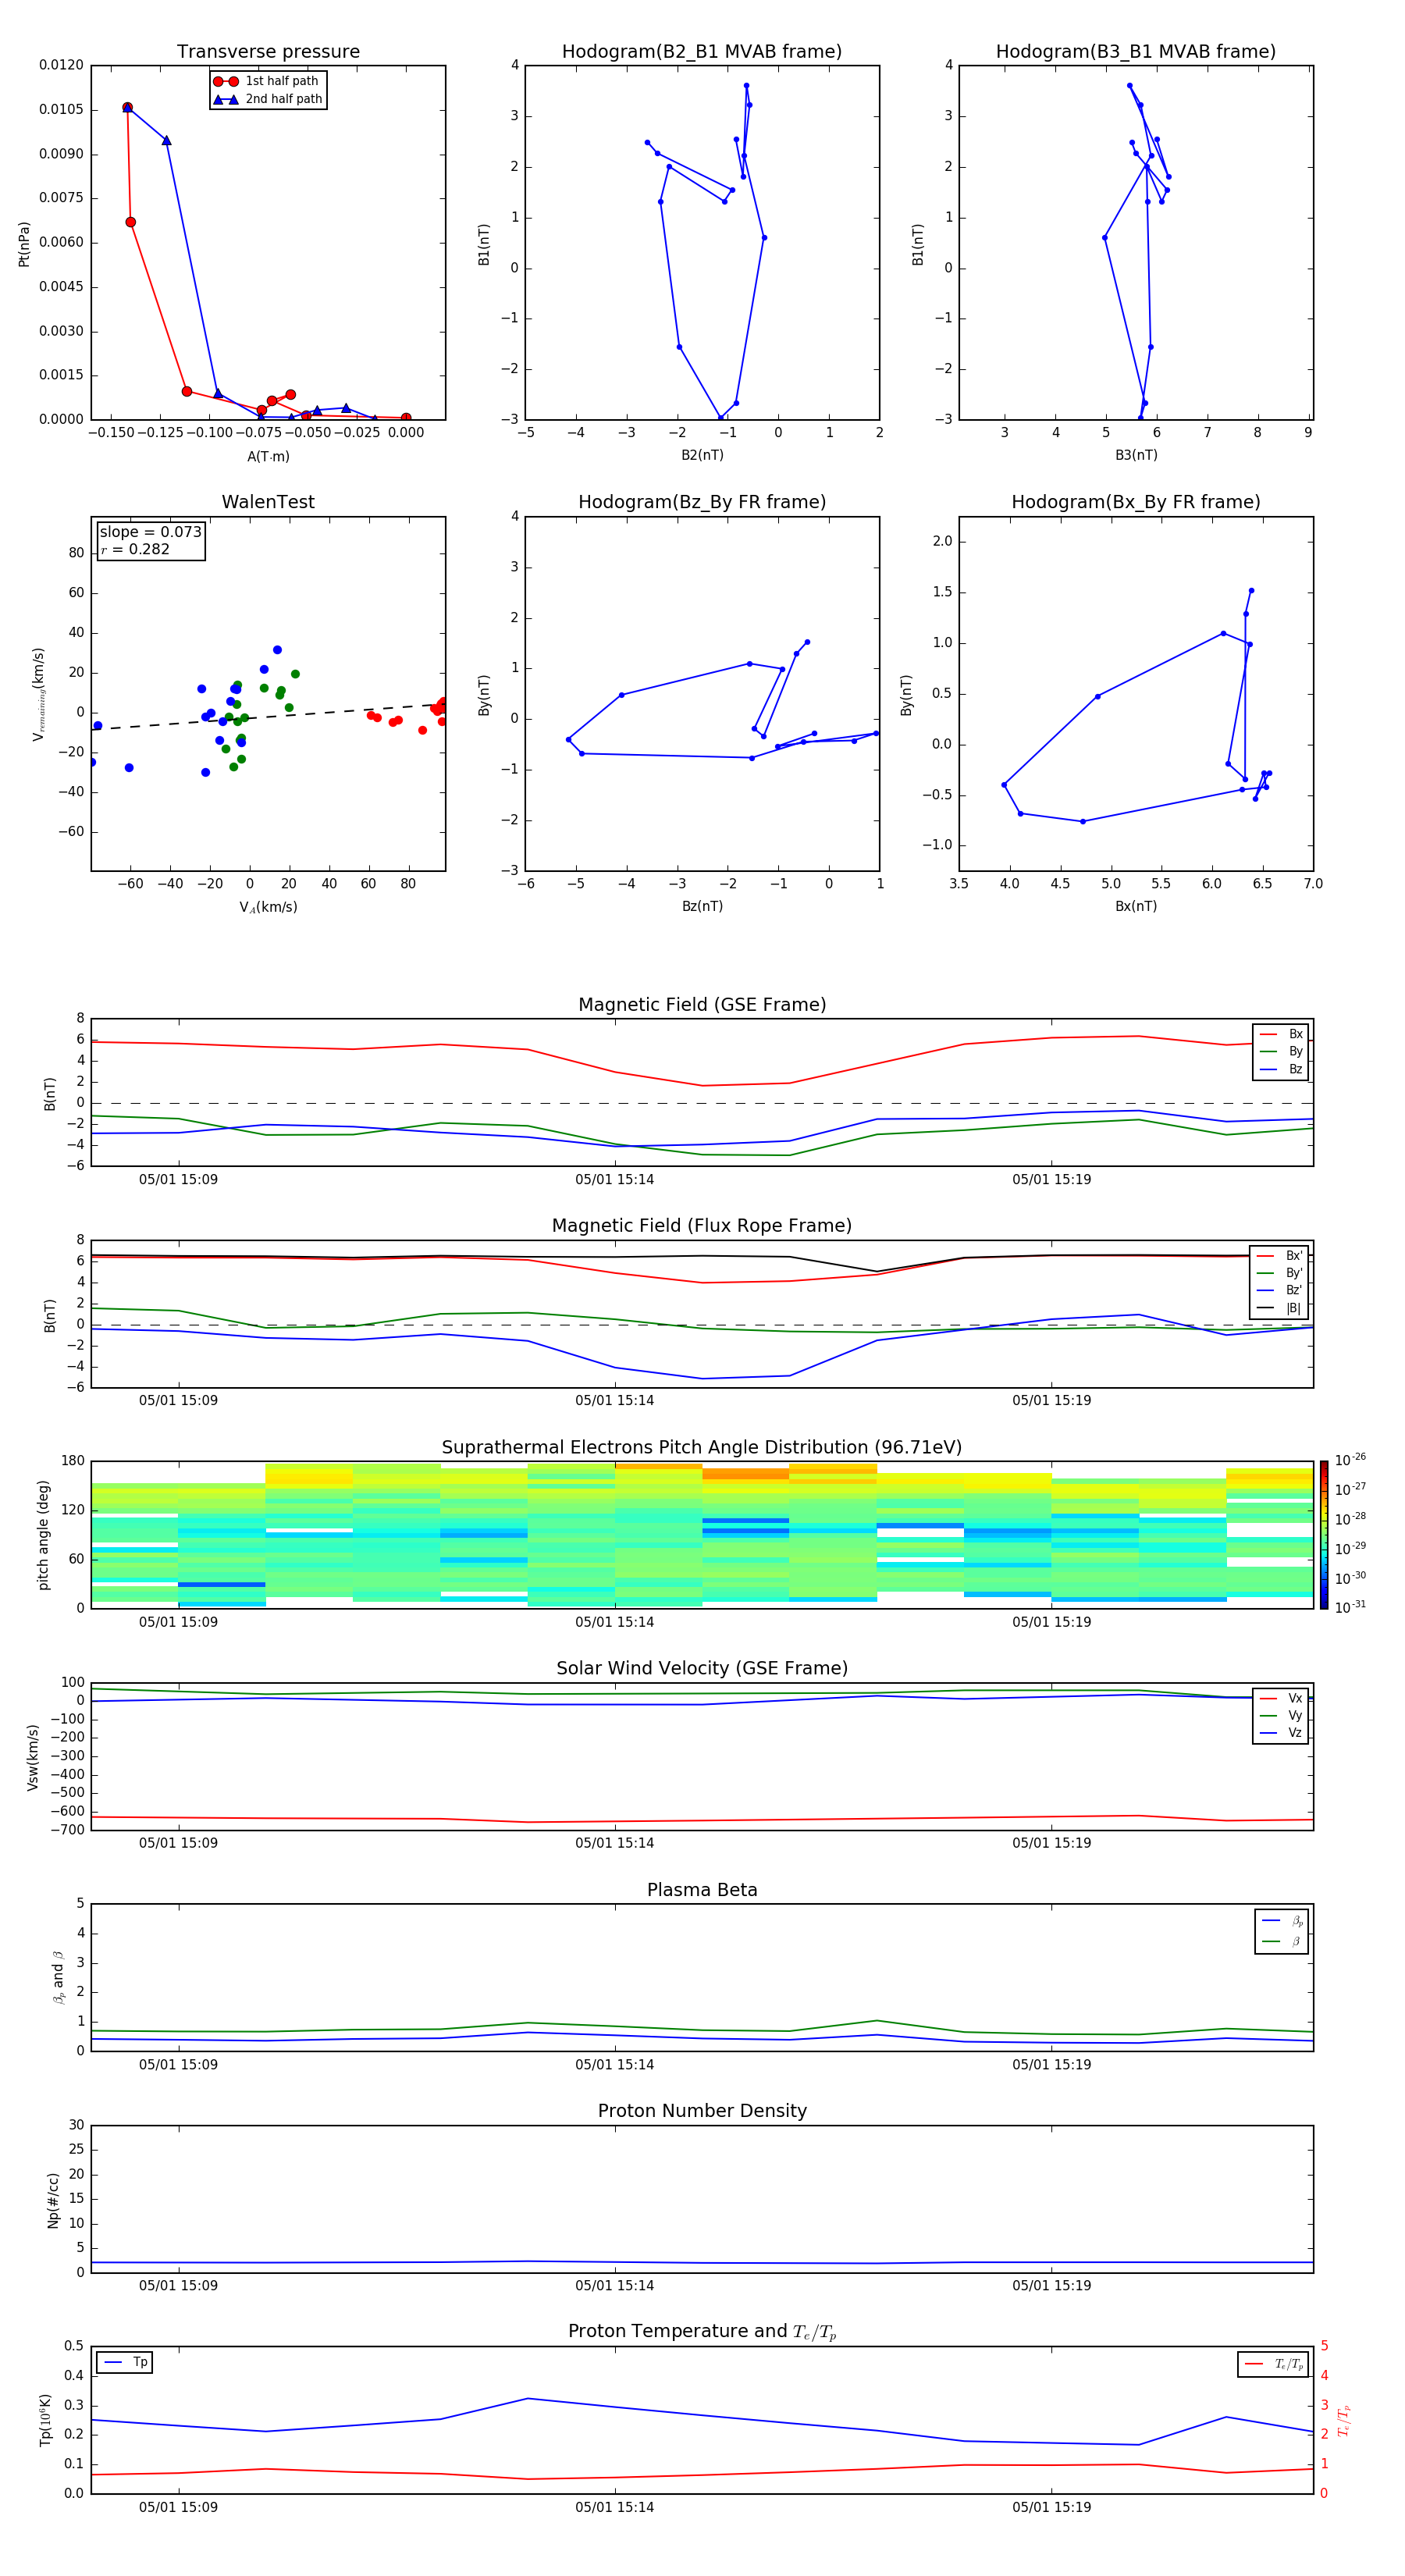Click the "Pt(nPa)" y-axis label

point(24,244)
